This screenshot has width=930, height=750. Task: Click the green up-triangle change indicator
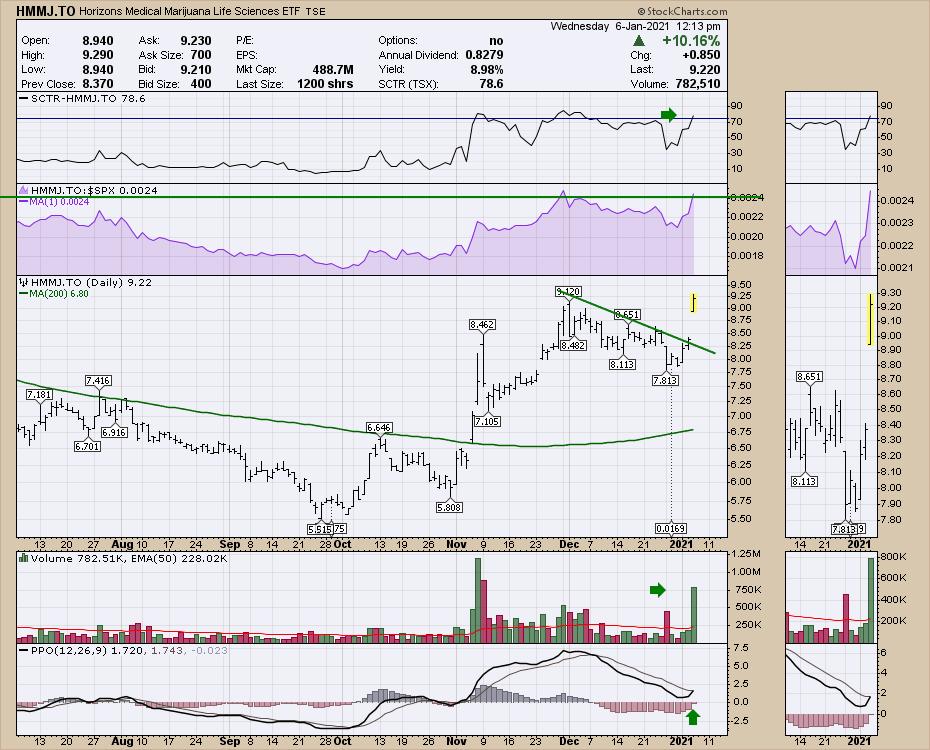pyautogui.click(x=639, y=41)
